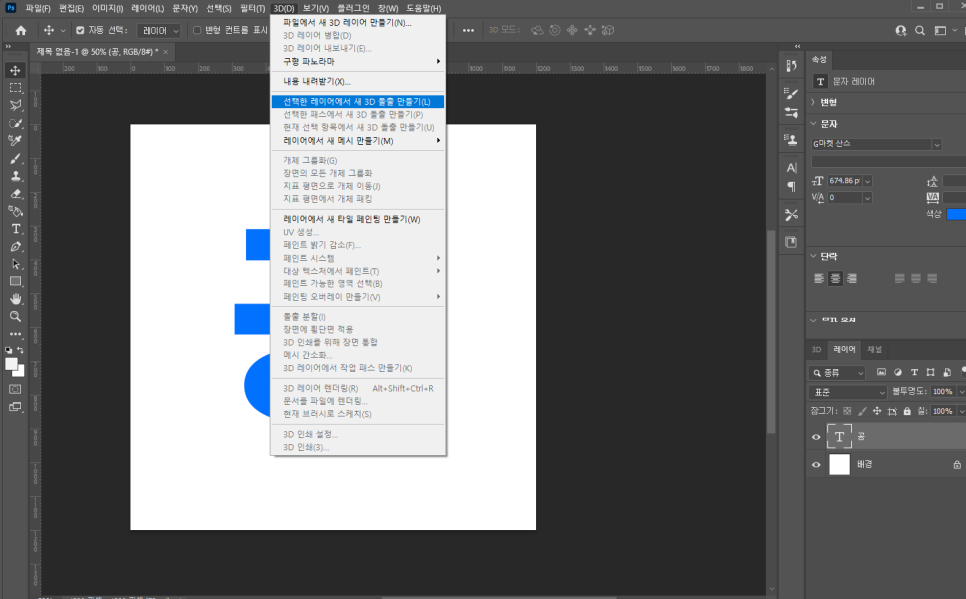
Task: Set paragraph alignment to right
Action: click(x=852, y=279)
